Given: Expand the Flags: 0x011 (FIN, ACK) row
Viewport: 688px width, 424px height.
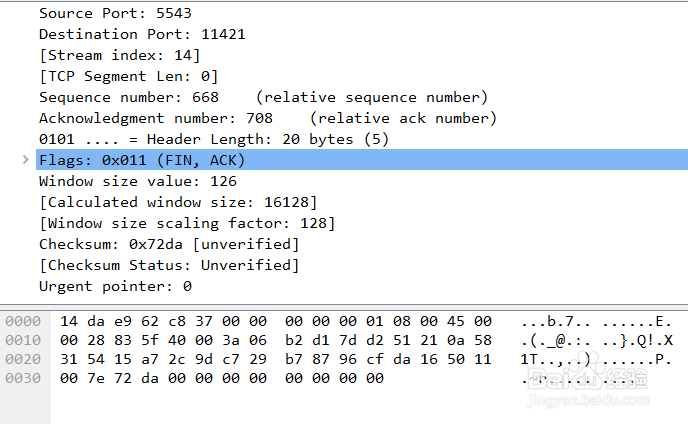Looking at the screenshot, I should point(25,160).
